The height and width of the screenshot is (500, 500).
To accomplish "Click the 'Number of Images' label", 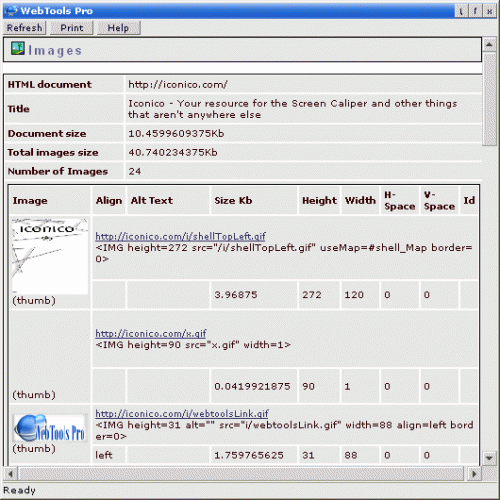I will tap(58, 171).
